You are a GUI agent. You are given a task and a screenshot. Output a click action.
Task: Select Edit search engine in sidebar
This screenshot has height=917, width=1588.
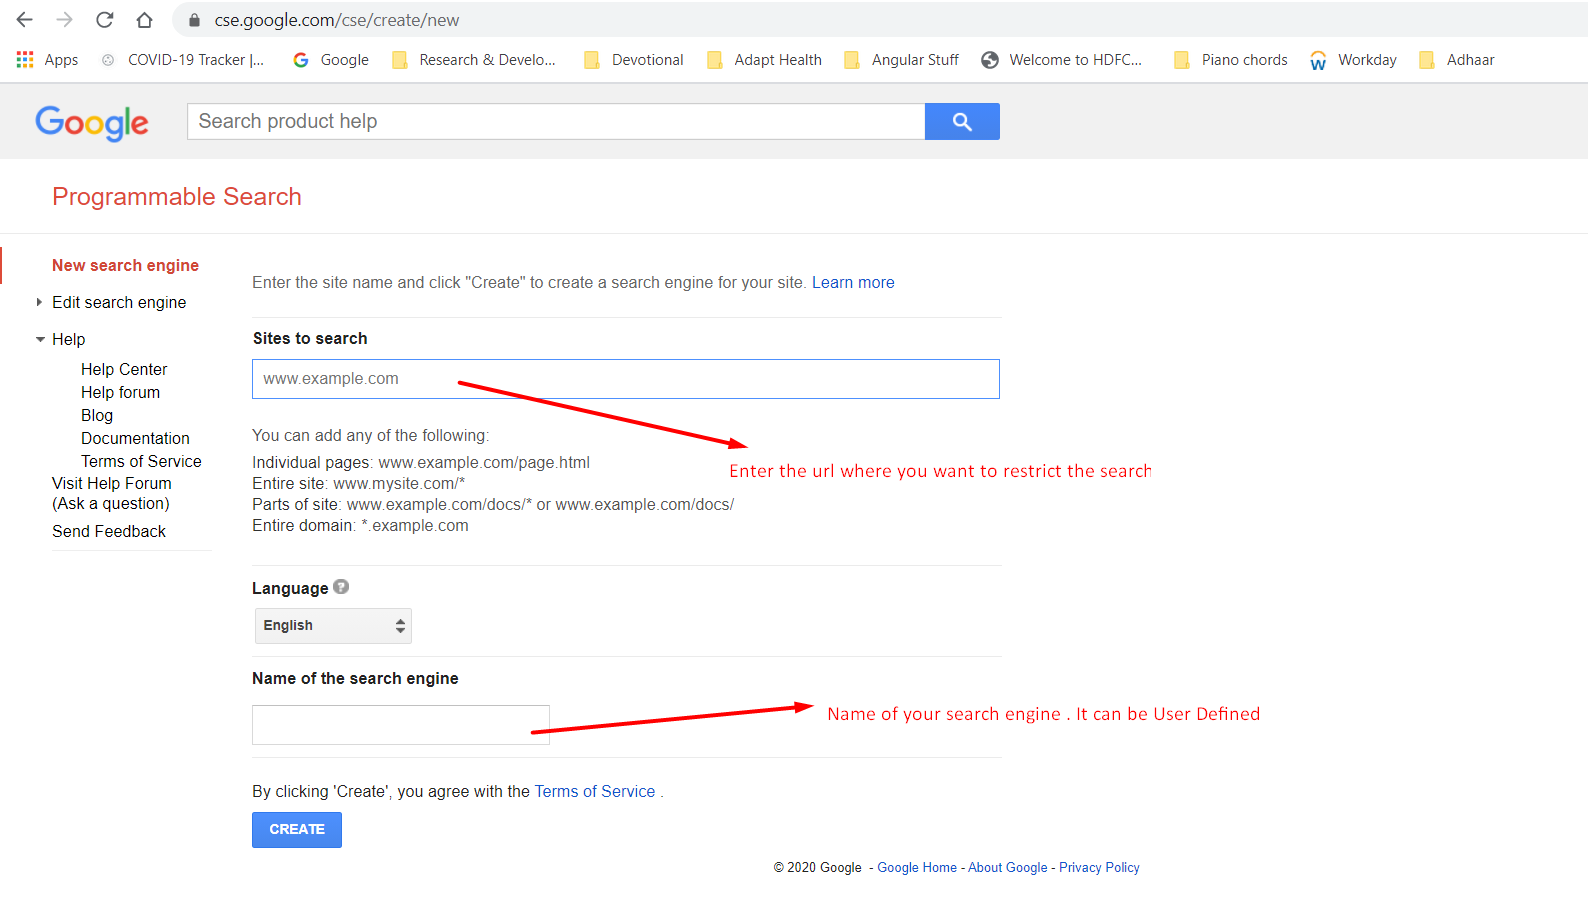click(x=119, y=302)
